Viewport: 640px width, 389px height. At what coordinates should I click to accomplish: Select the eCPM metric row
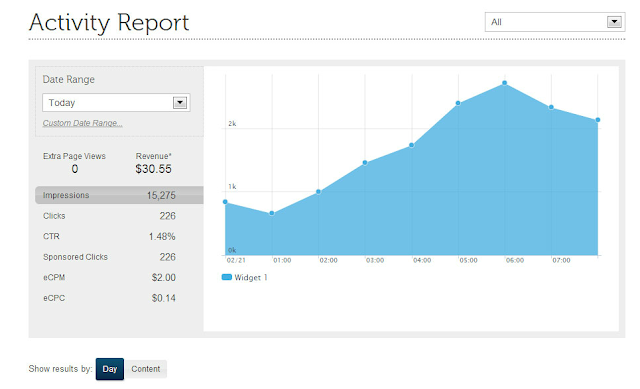pyautogui.click(x=109, y=278)
